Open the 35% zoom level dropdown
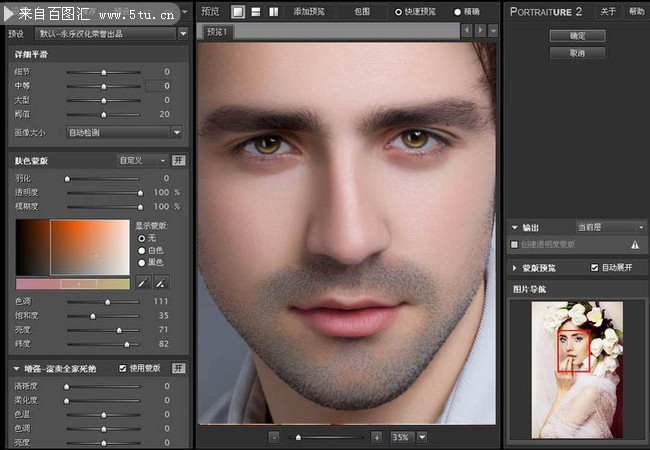 coord(422,437)
